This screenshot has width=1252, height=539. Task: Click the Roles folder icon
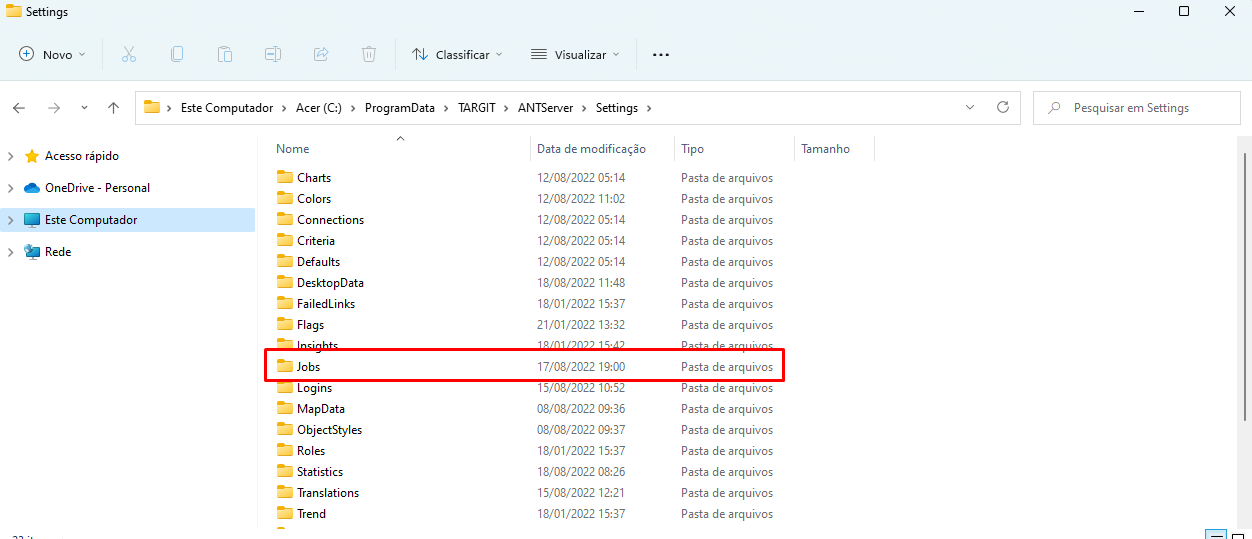285,450
